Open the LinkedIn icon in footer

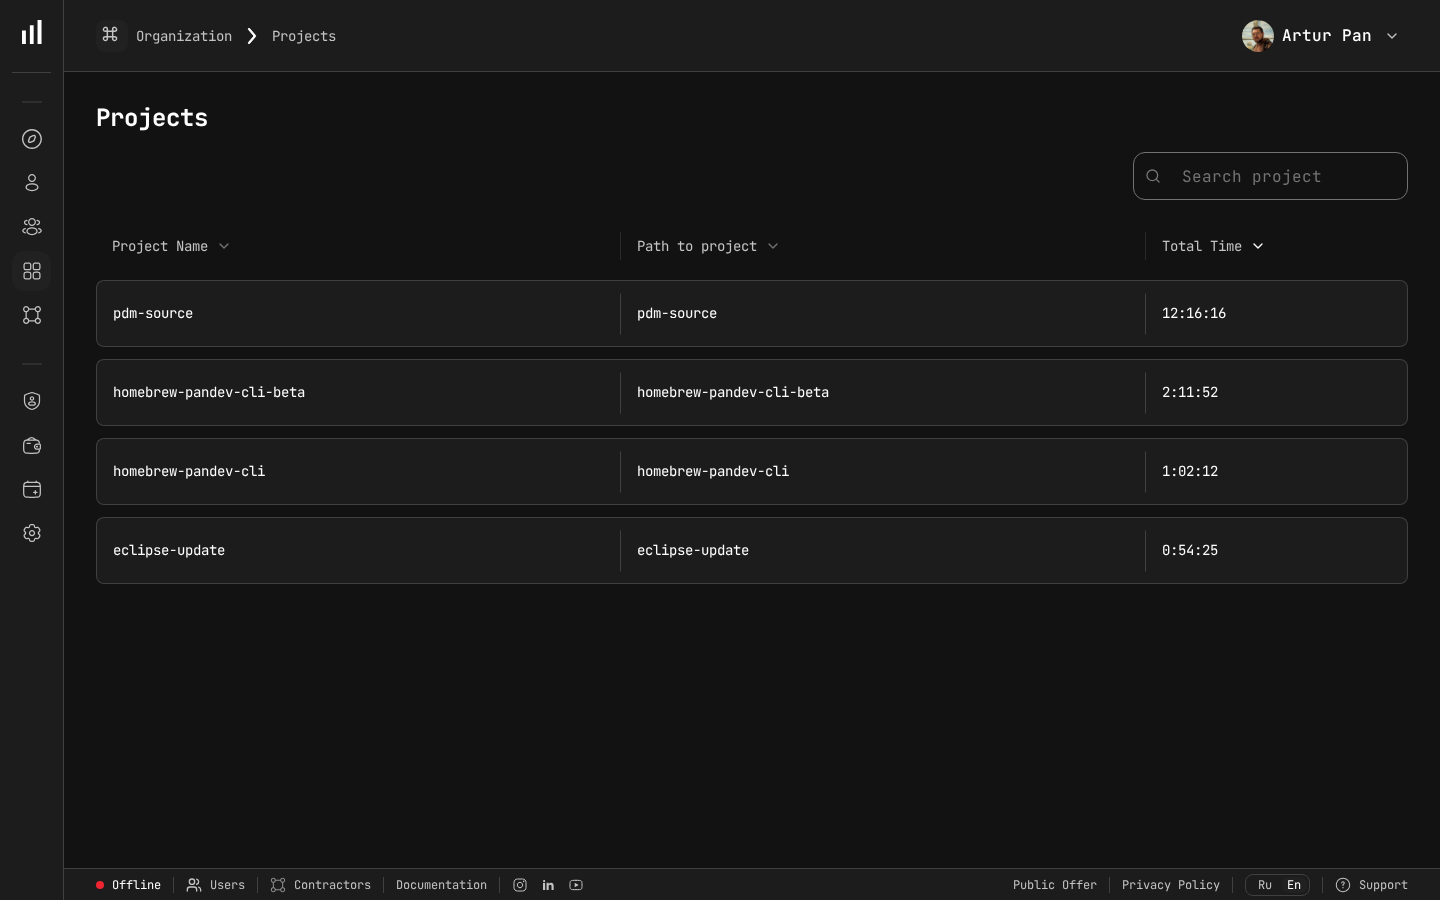[x=548, y=885]
